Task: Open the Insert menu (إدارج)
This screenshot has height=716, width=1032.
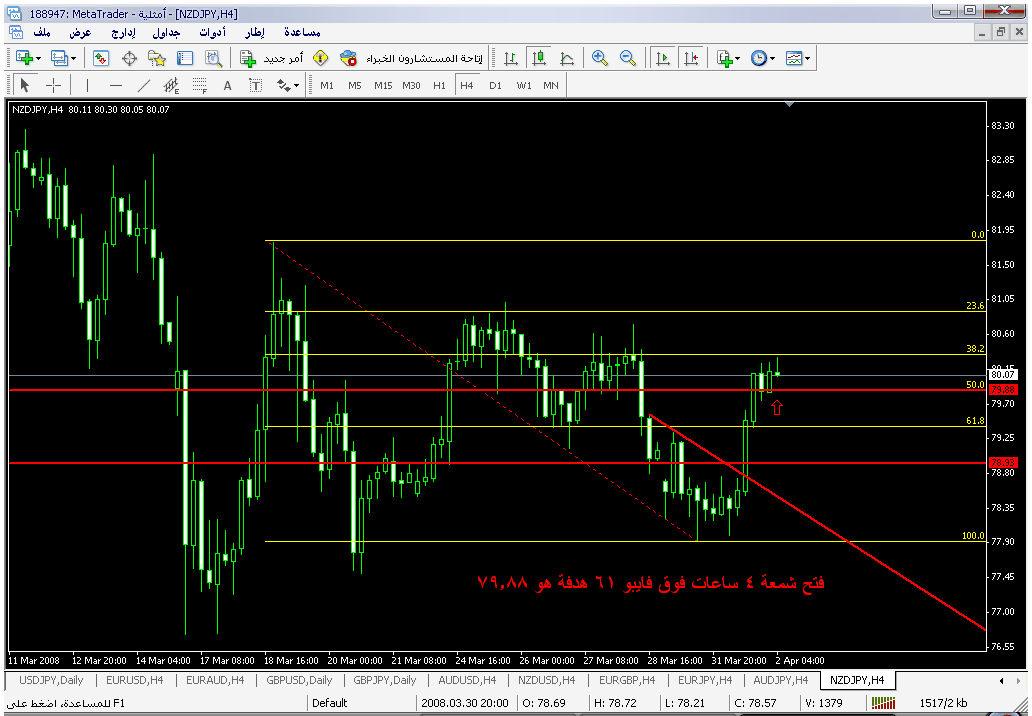Action: [123, 32]
